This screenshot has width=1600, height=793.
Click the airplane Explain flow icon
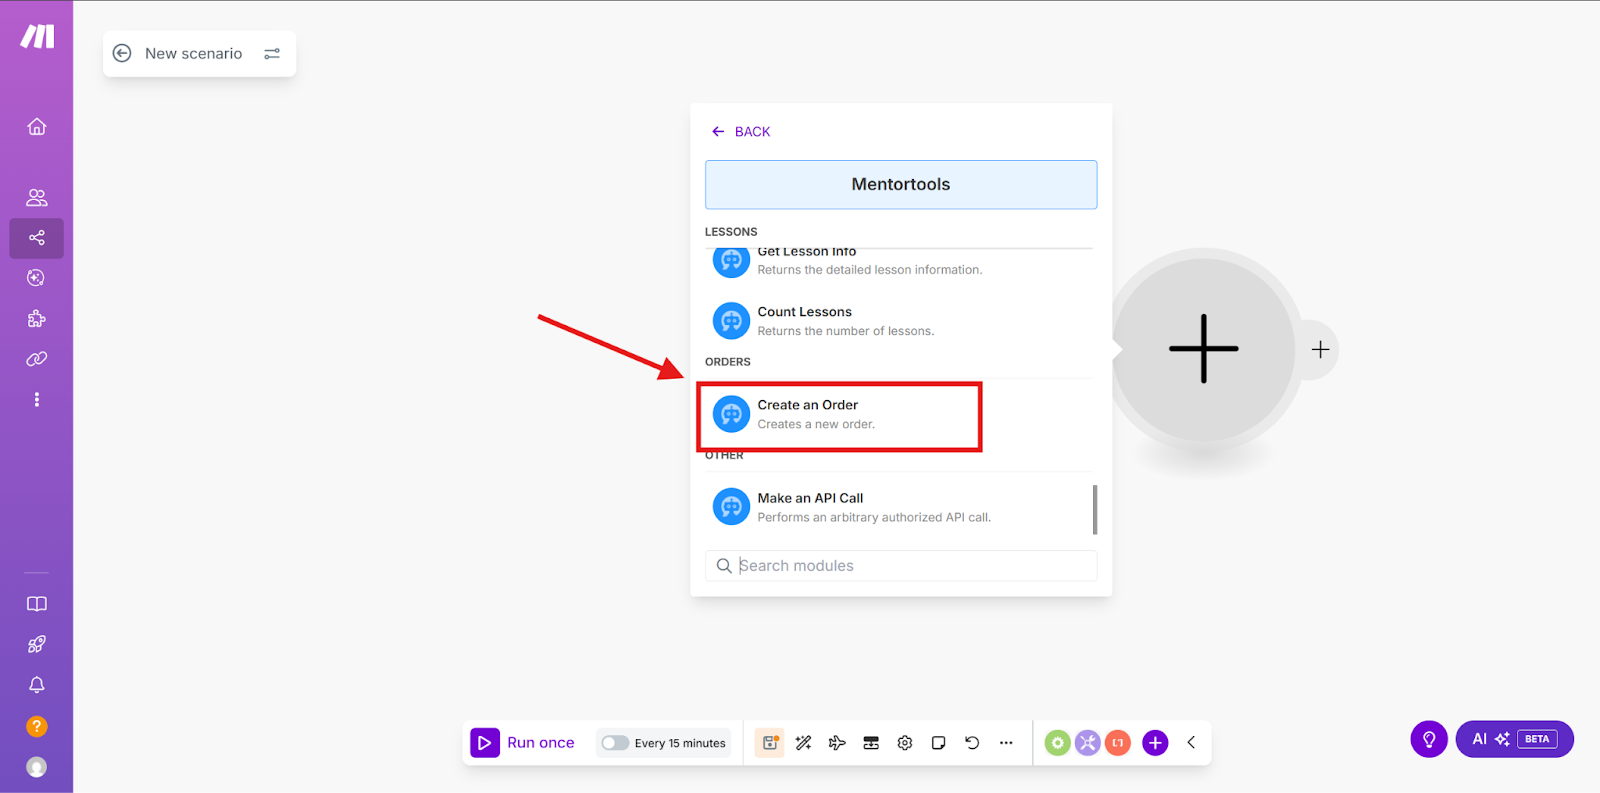click(x=837, y=743)
